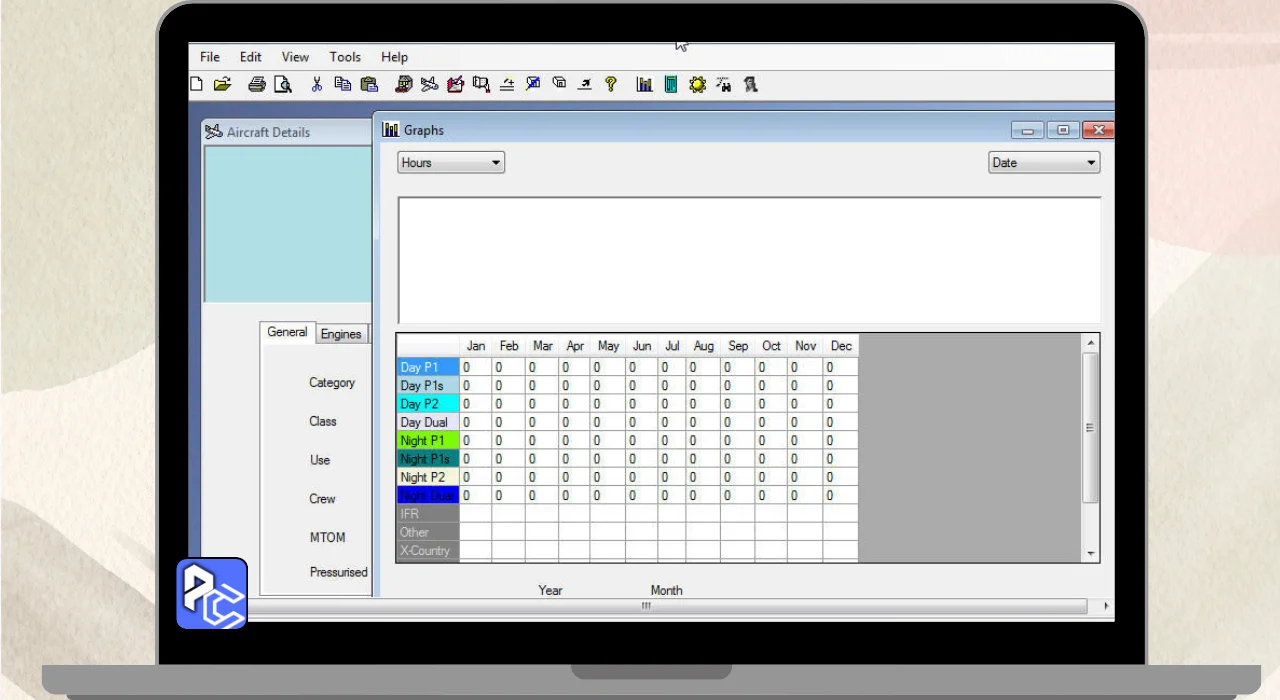
Task: Select the Day P1 blue row header
Action: click(428, 367)
